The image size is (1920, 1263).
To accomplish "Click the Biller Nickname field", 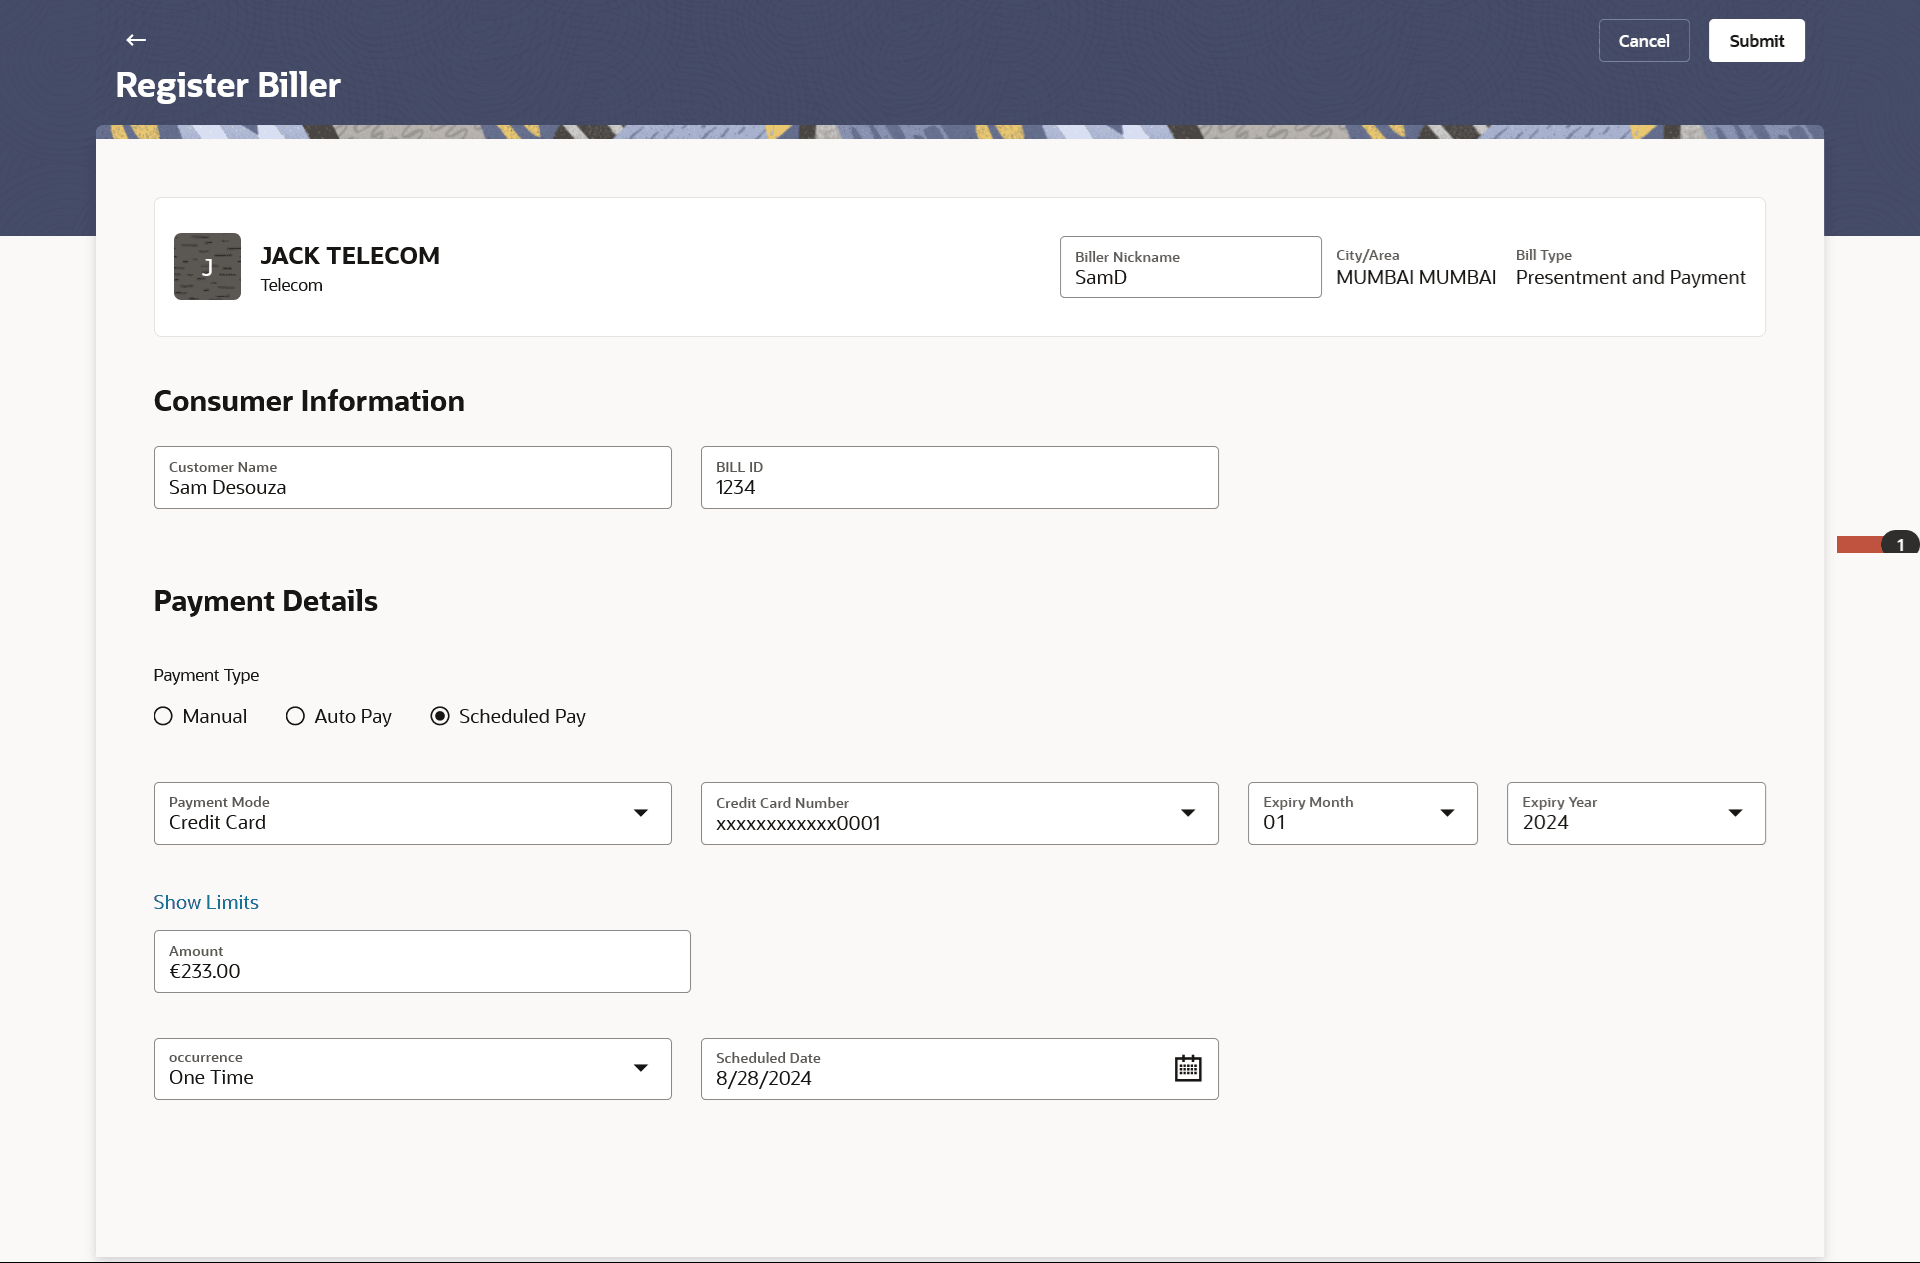I will click(x=1189, y=268).
